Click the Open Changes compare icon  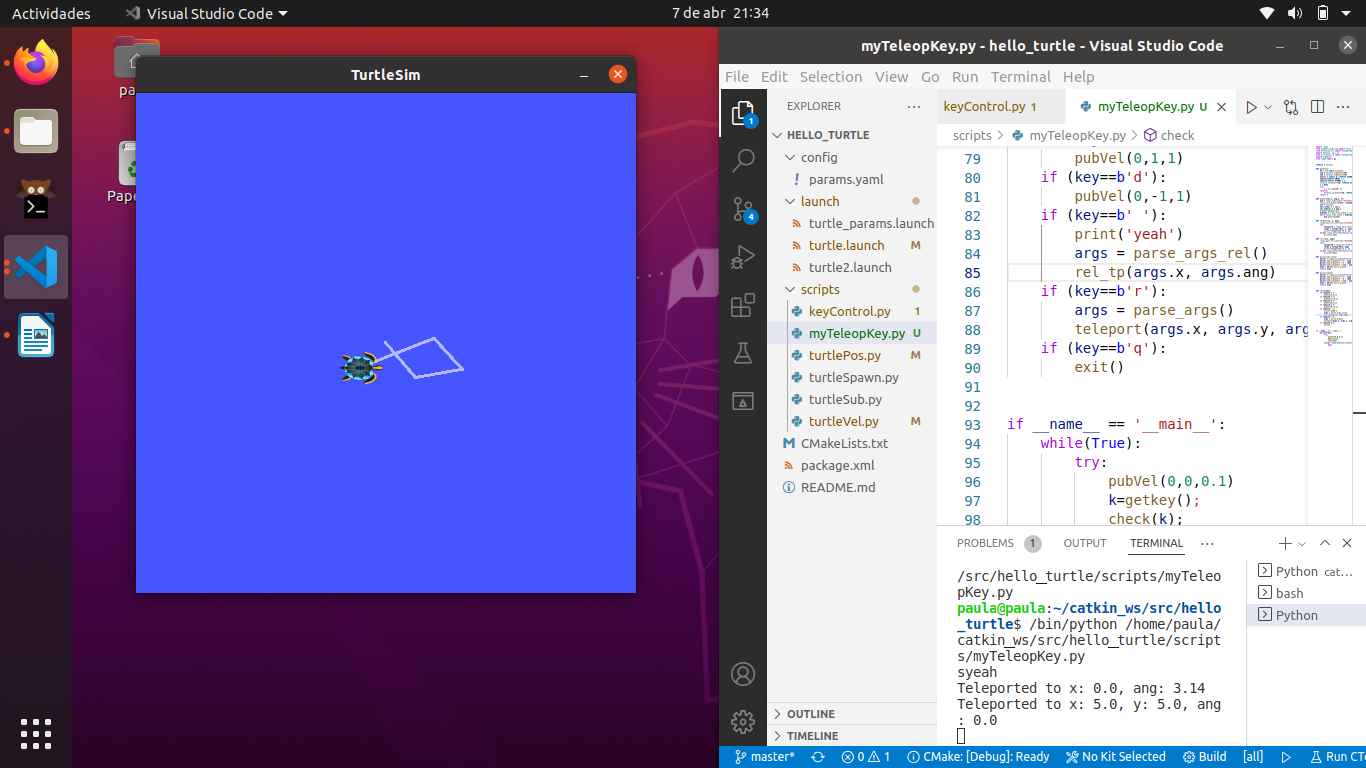[1291, 107]
